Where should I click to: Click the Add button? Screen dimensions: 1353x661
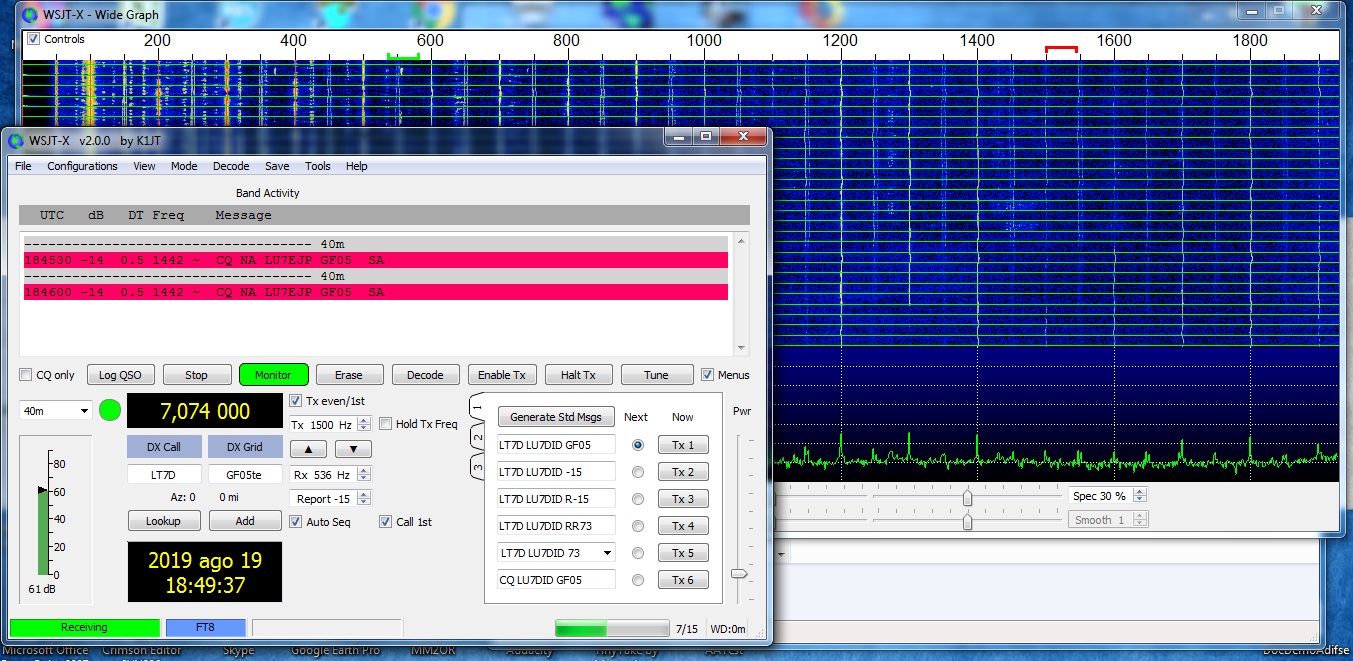(x=245, y=521)
